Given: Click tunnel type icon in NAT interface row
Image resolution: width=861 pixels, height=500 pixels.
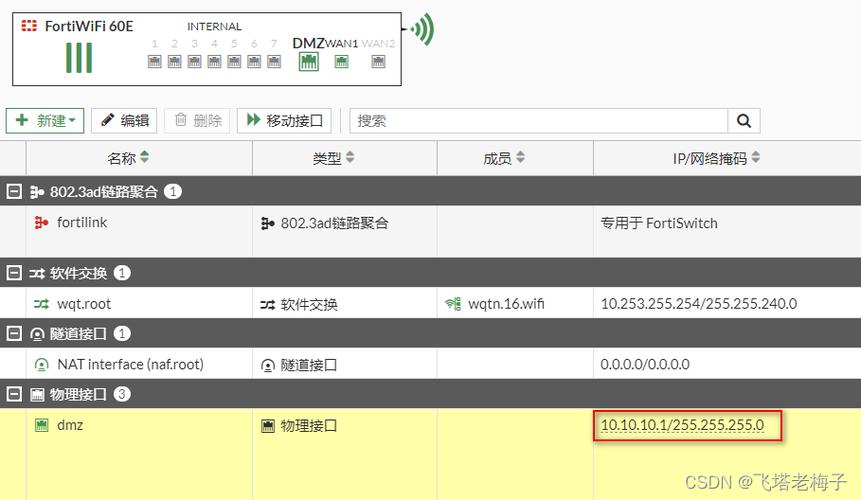Looking at the screenshot, I should 267,366.
